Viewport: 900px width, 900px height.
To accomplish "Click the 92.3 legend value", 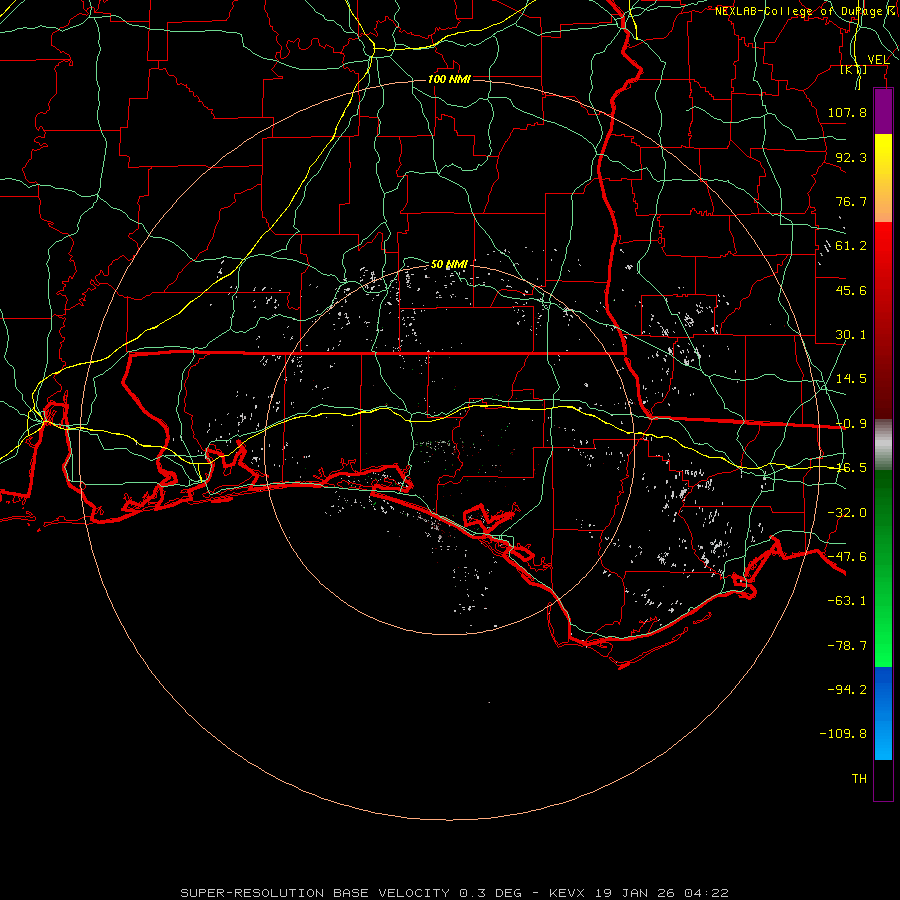I will point(851,157).
